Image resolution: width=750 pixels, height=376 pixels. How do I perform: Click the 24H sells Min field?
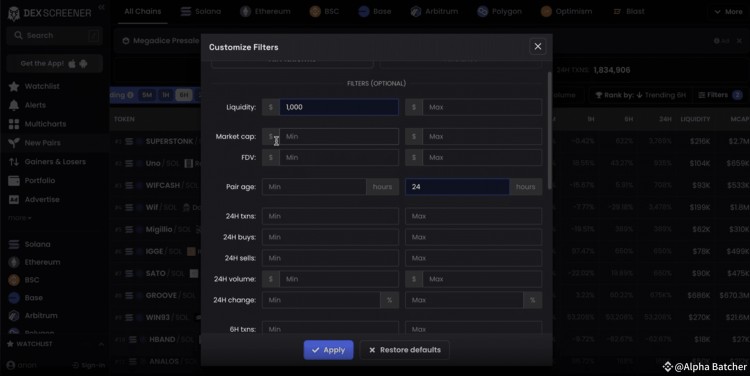[x=330, y=258]
